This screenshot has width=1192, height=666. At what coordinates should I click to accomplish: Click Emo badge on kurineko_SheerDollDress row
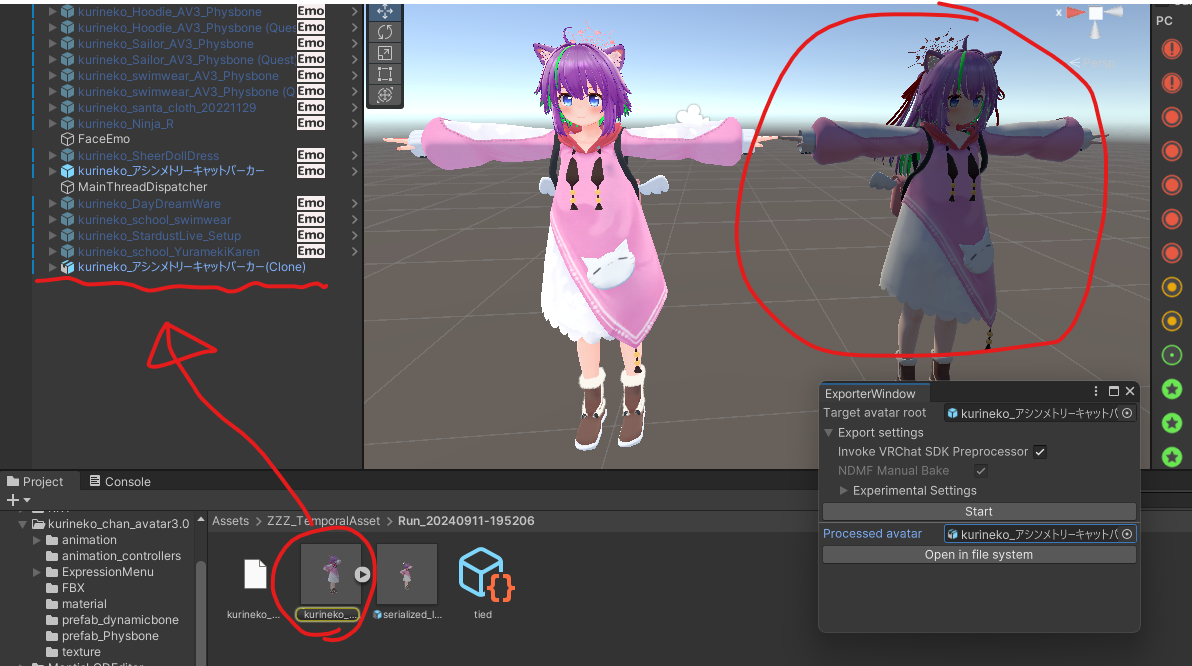[311, 155]
